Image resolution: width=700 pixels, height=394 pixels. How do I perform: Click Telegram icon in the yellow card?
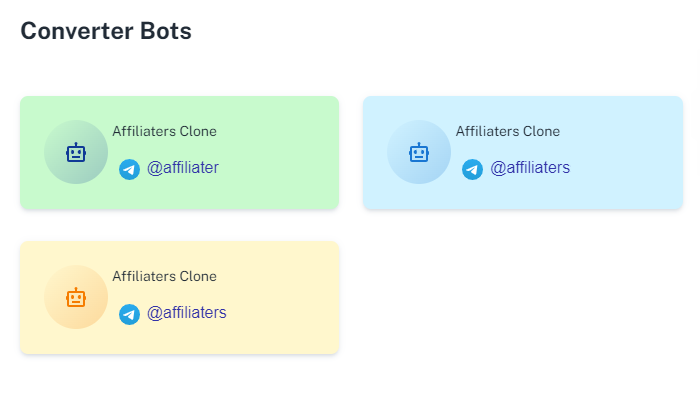pos(129,315)
